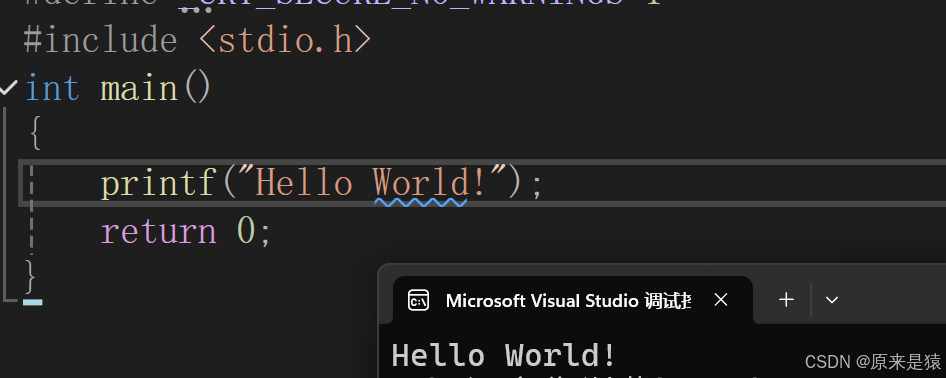Close the Microsoft Visual Studio debug console tab
The height and width of the screenshot is (378, 946).
[x=720, y=300]
